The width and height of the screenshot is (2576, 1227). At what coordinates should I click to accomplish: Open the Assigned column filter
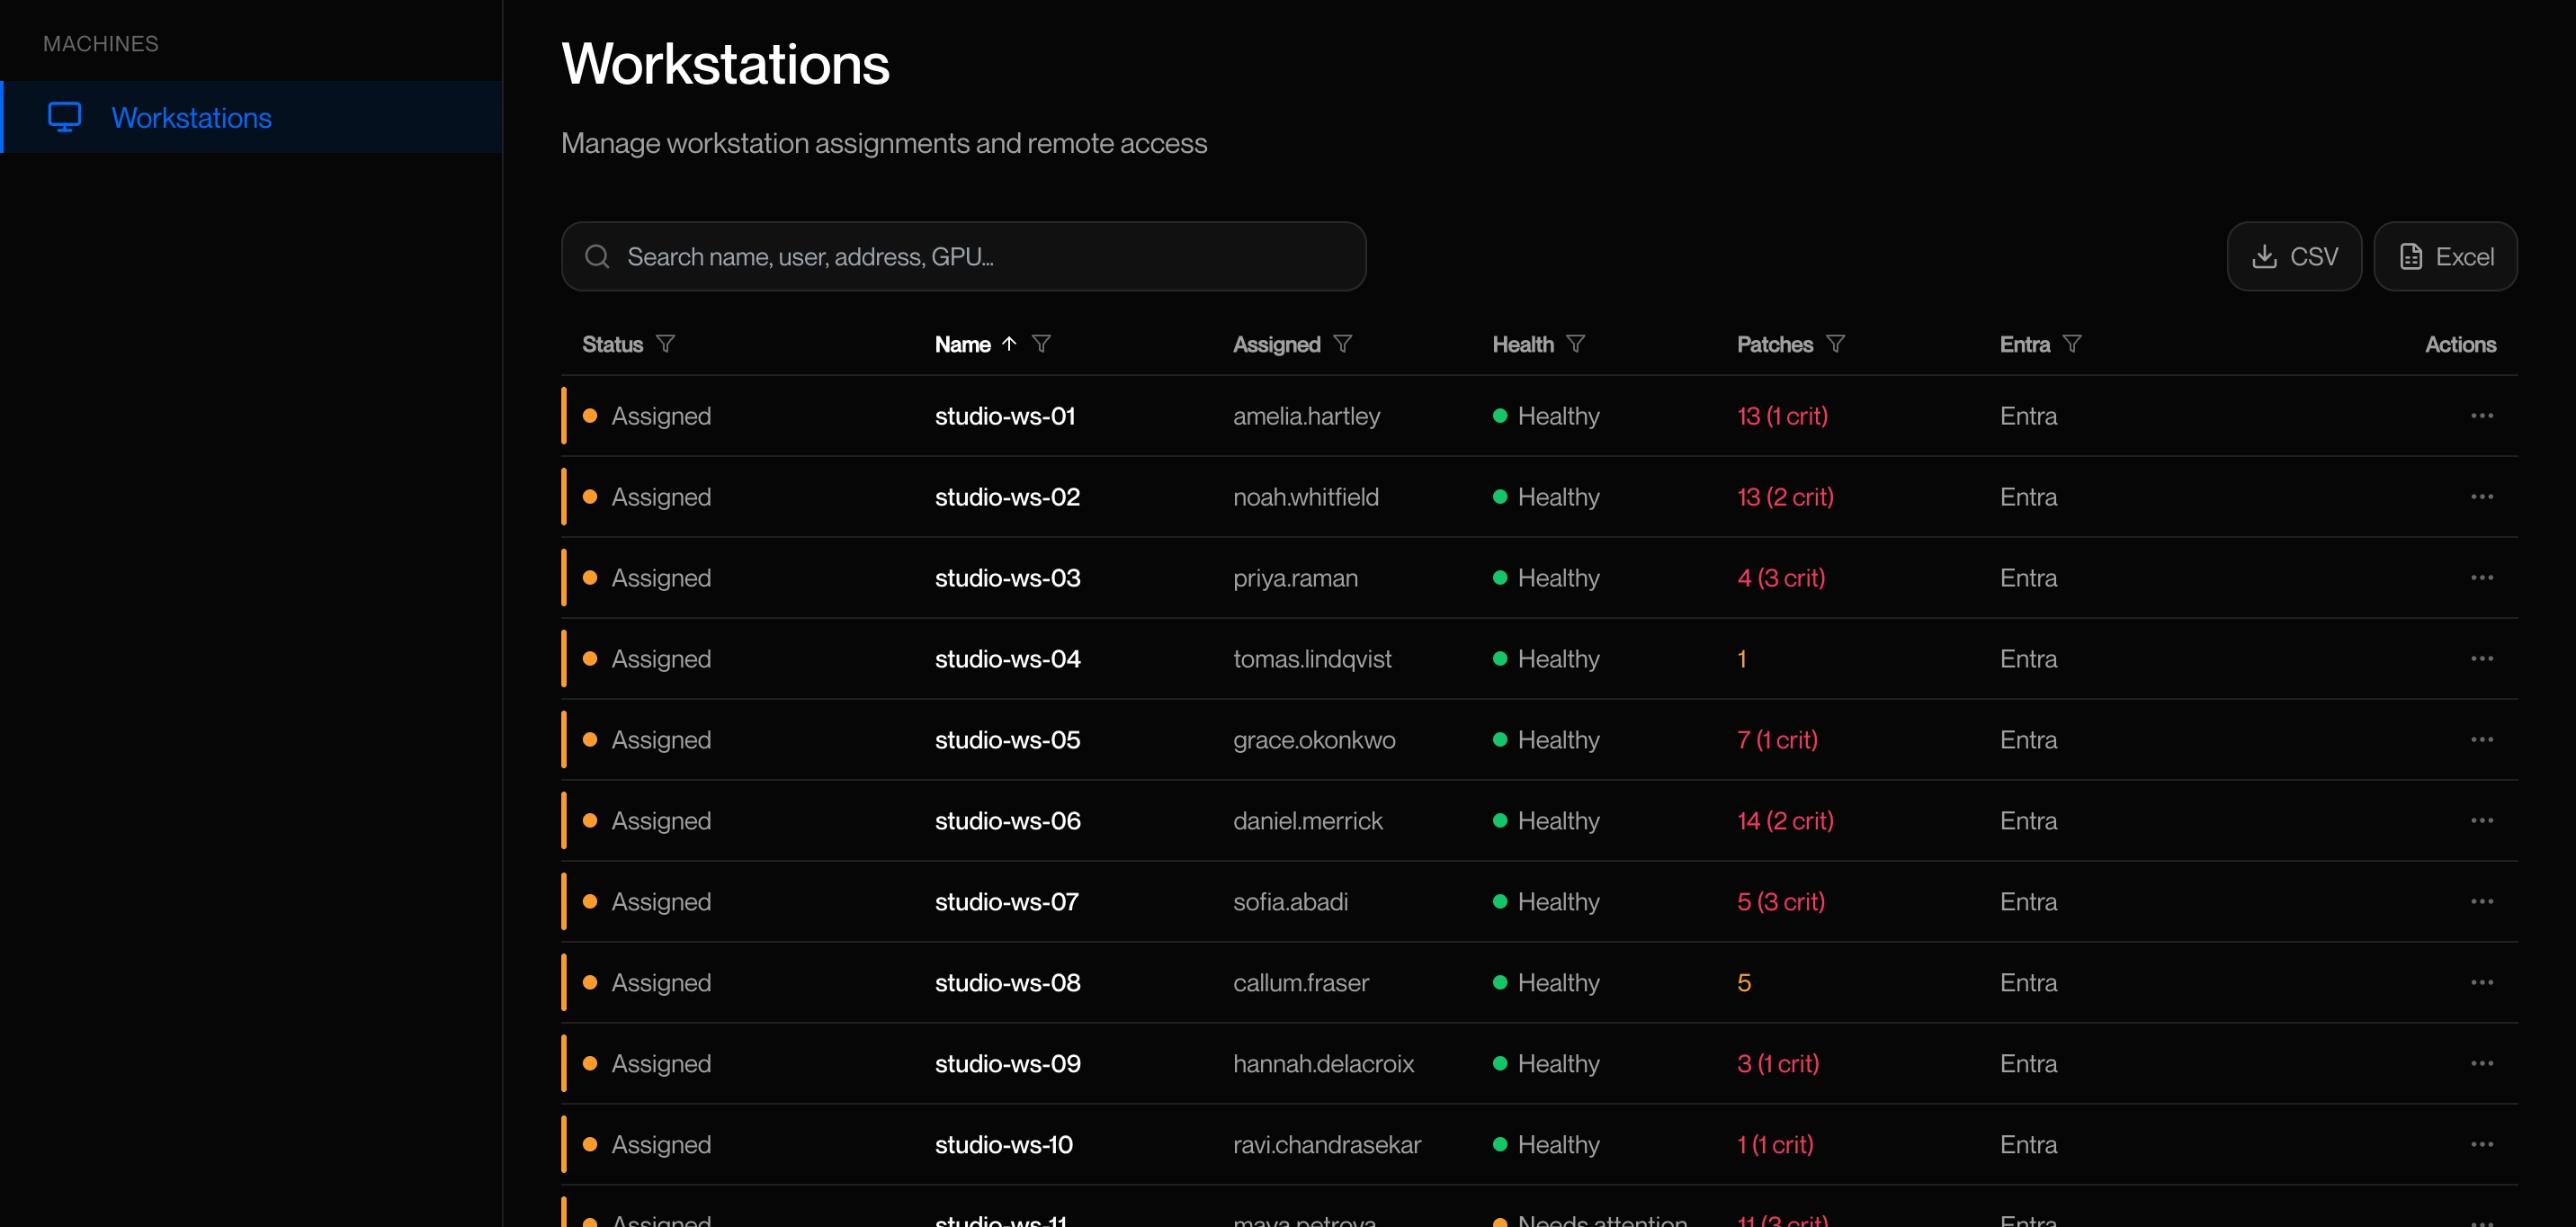tap(1343, 344)
